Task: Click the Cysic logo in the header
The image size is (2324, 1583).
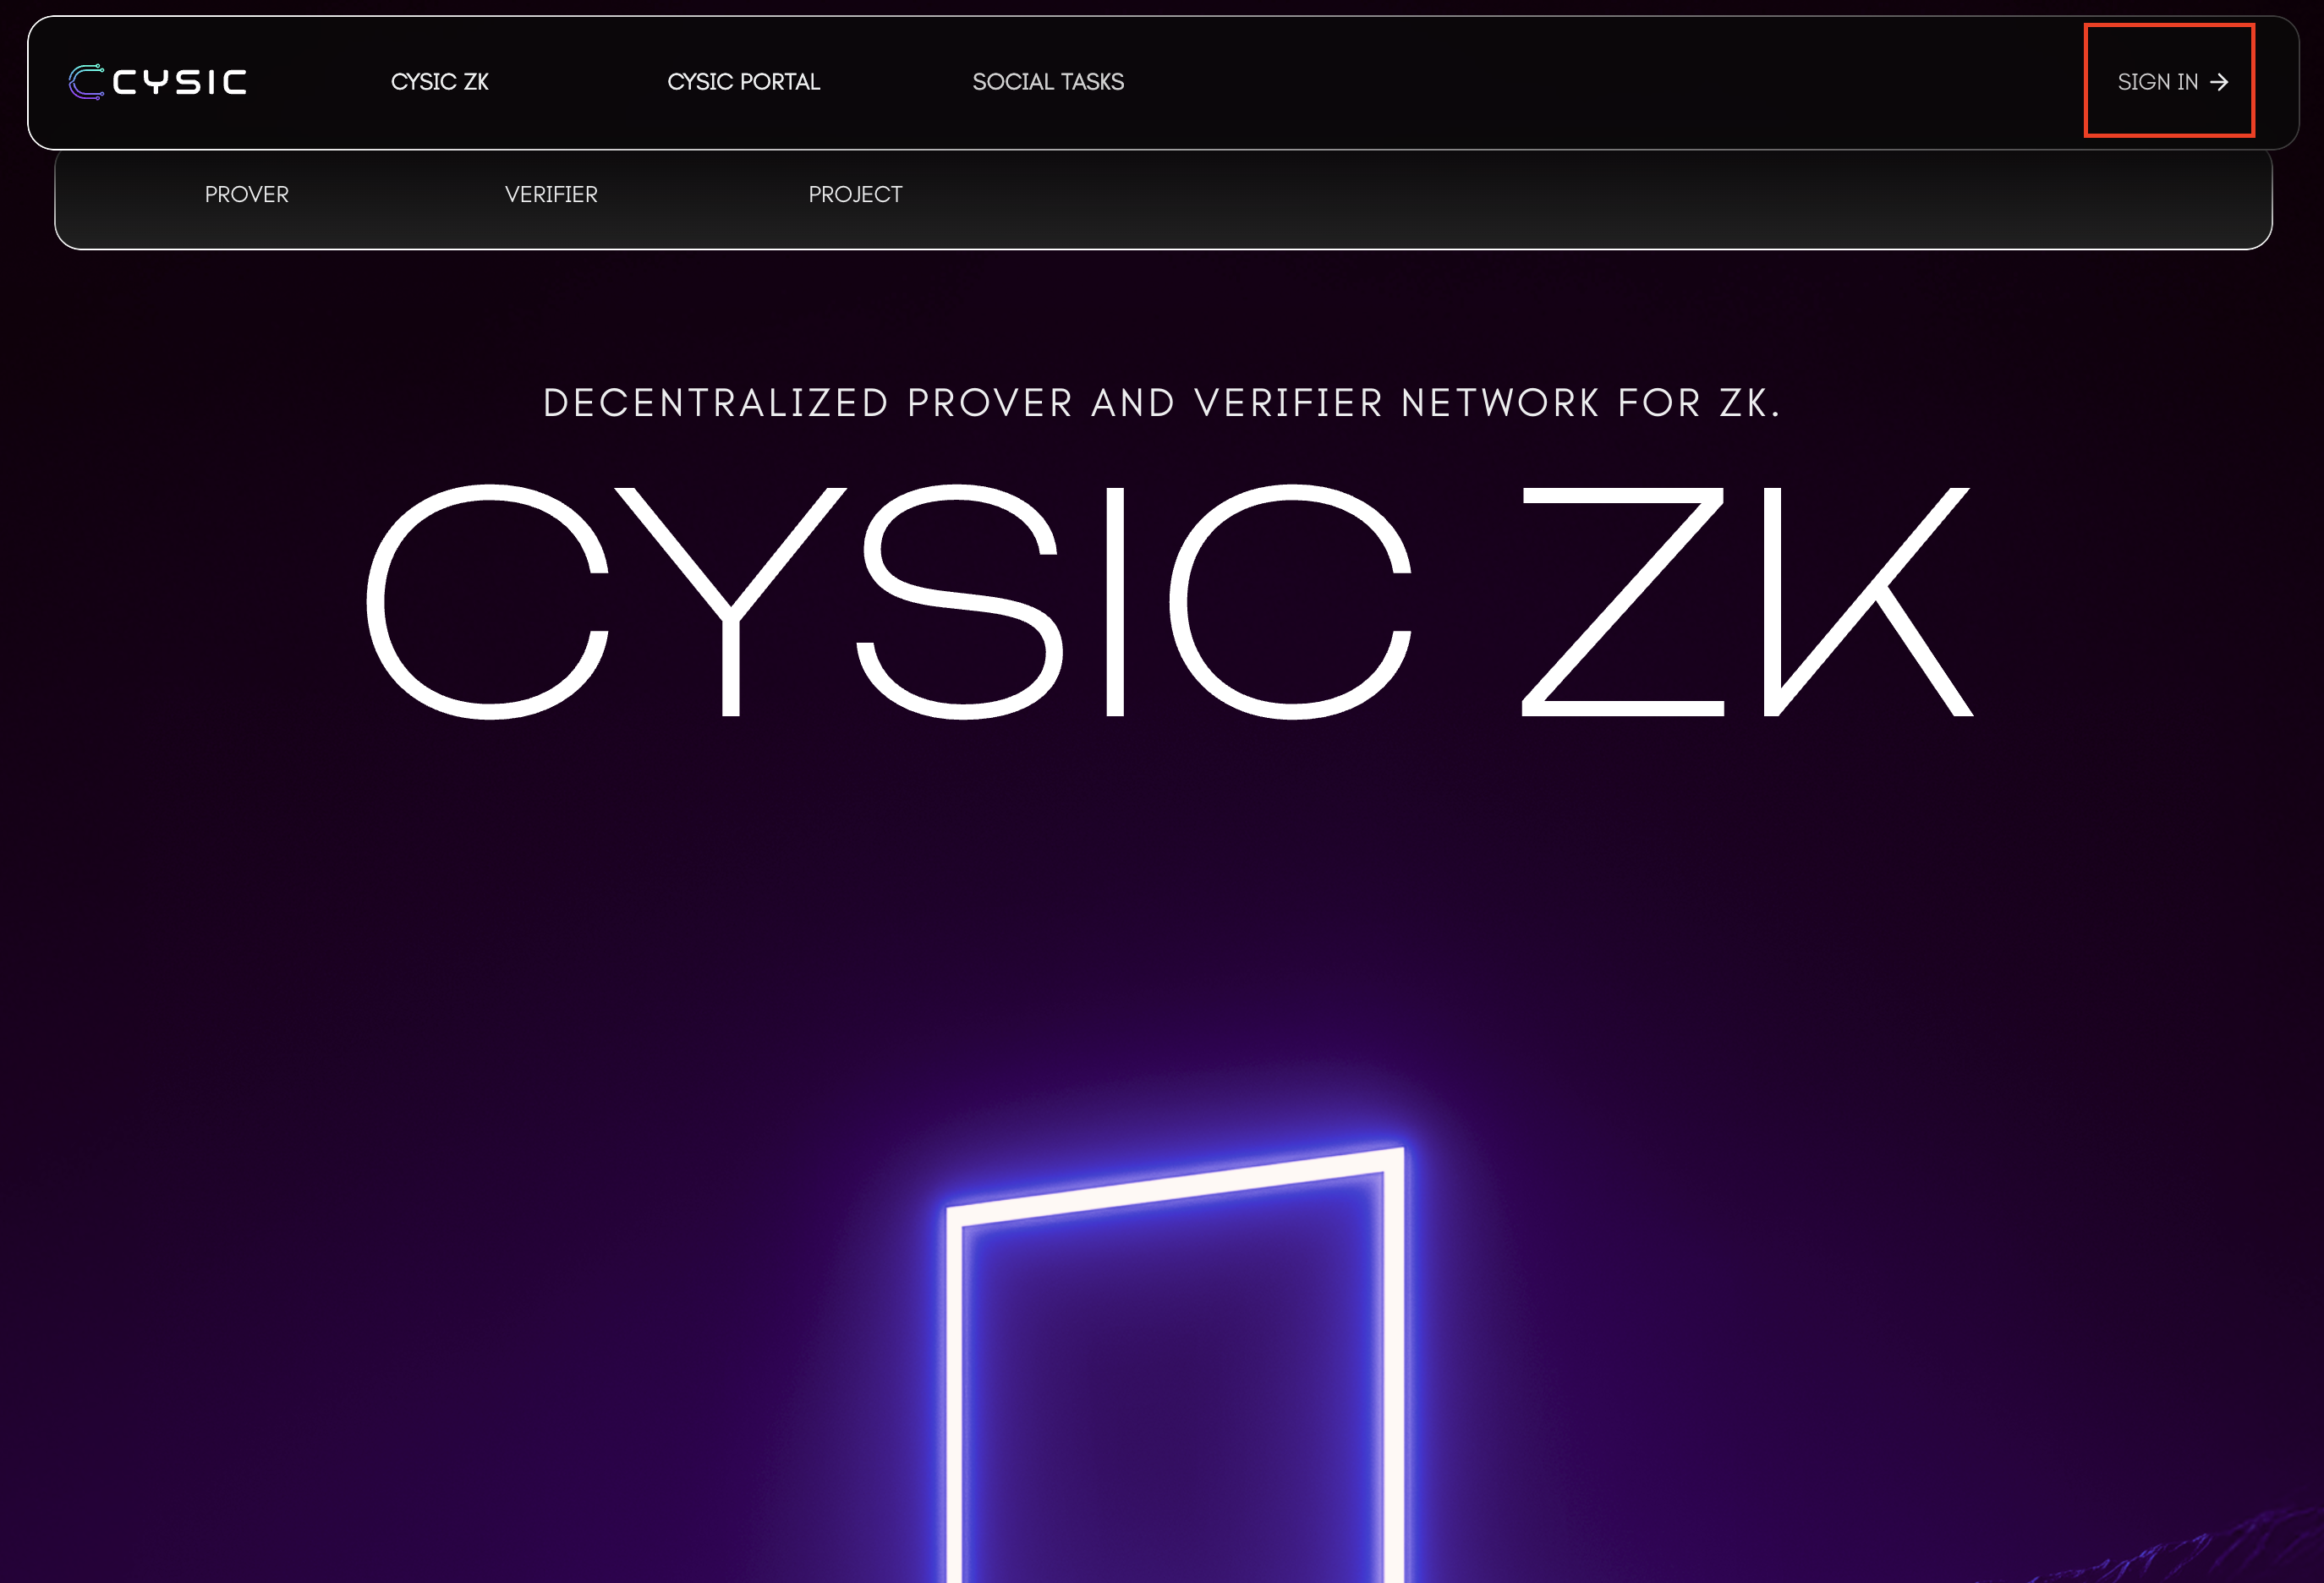Action: [x=157, y=82]
